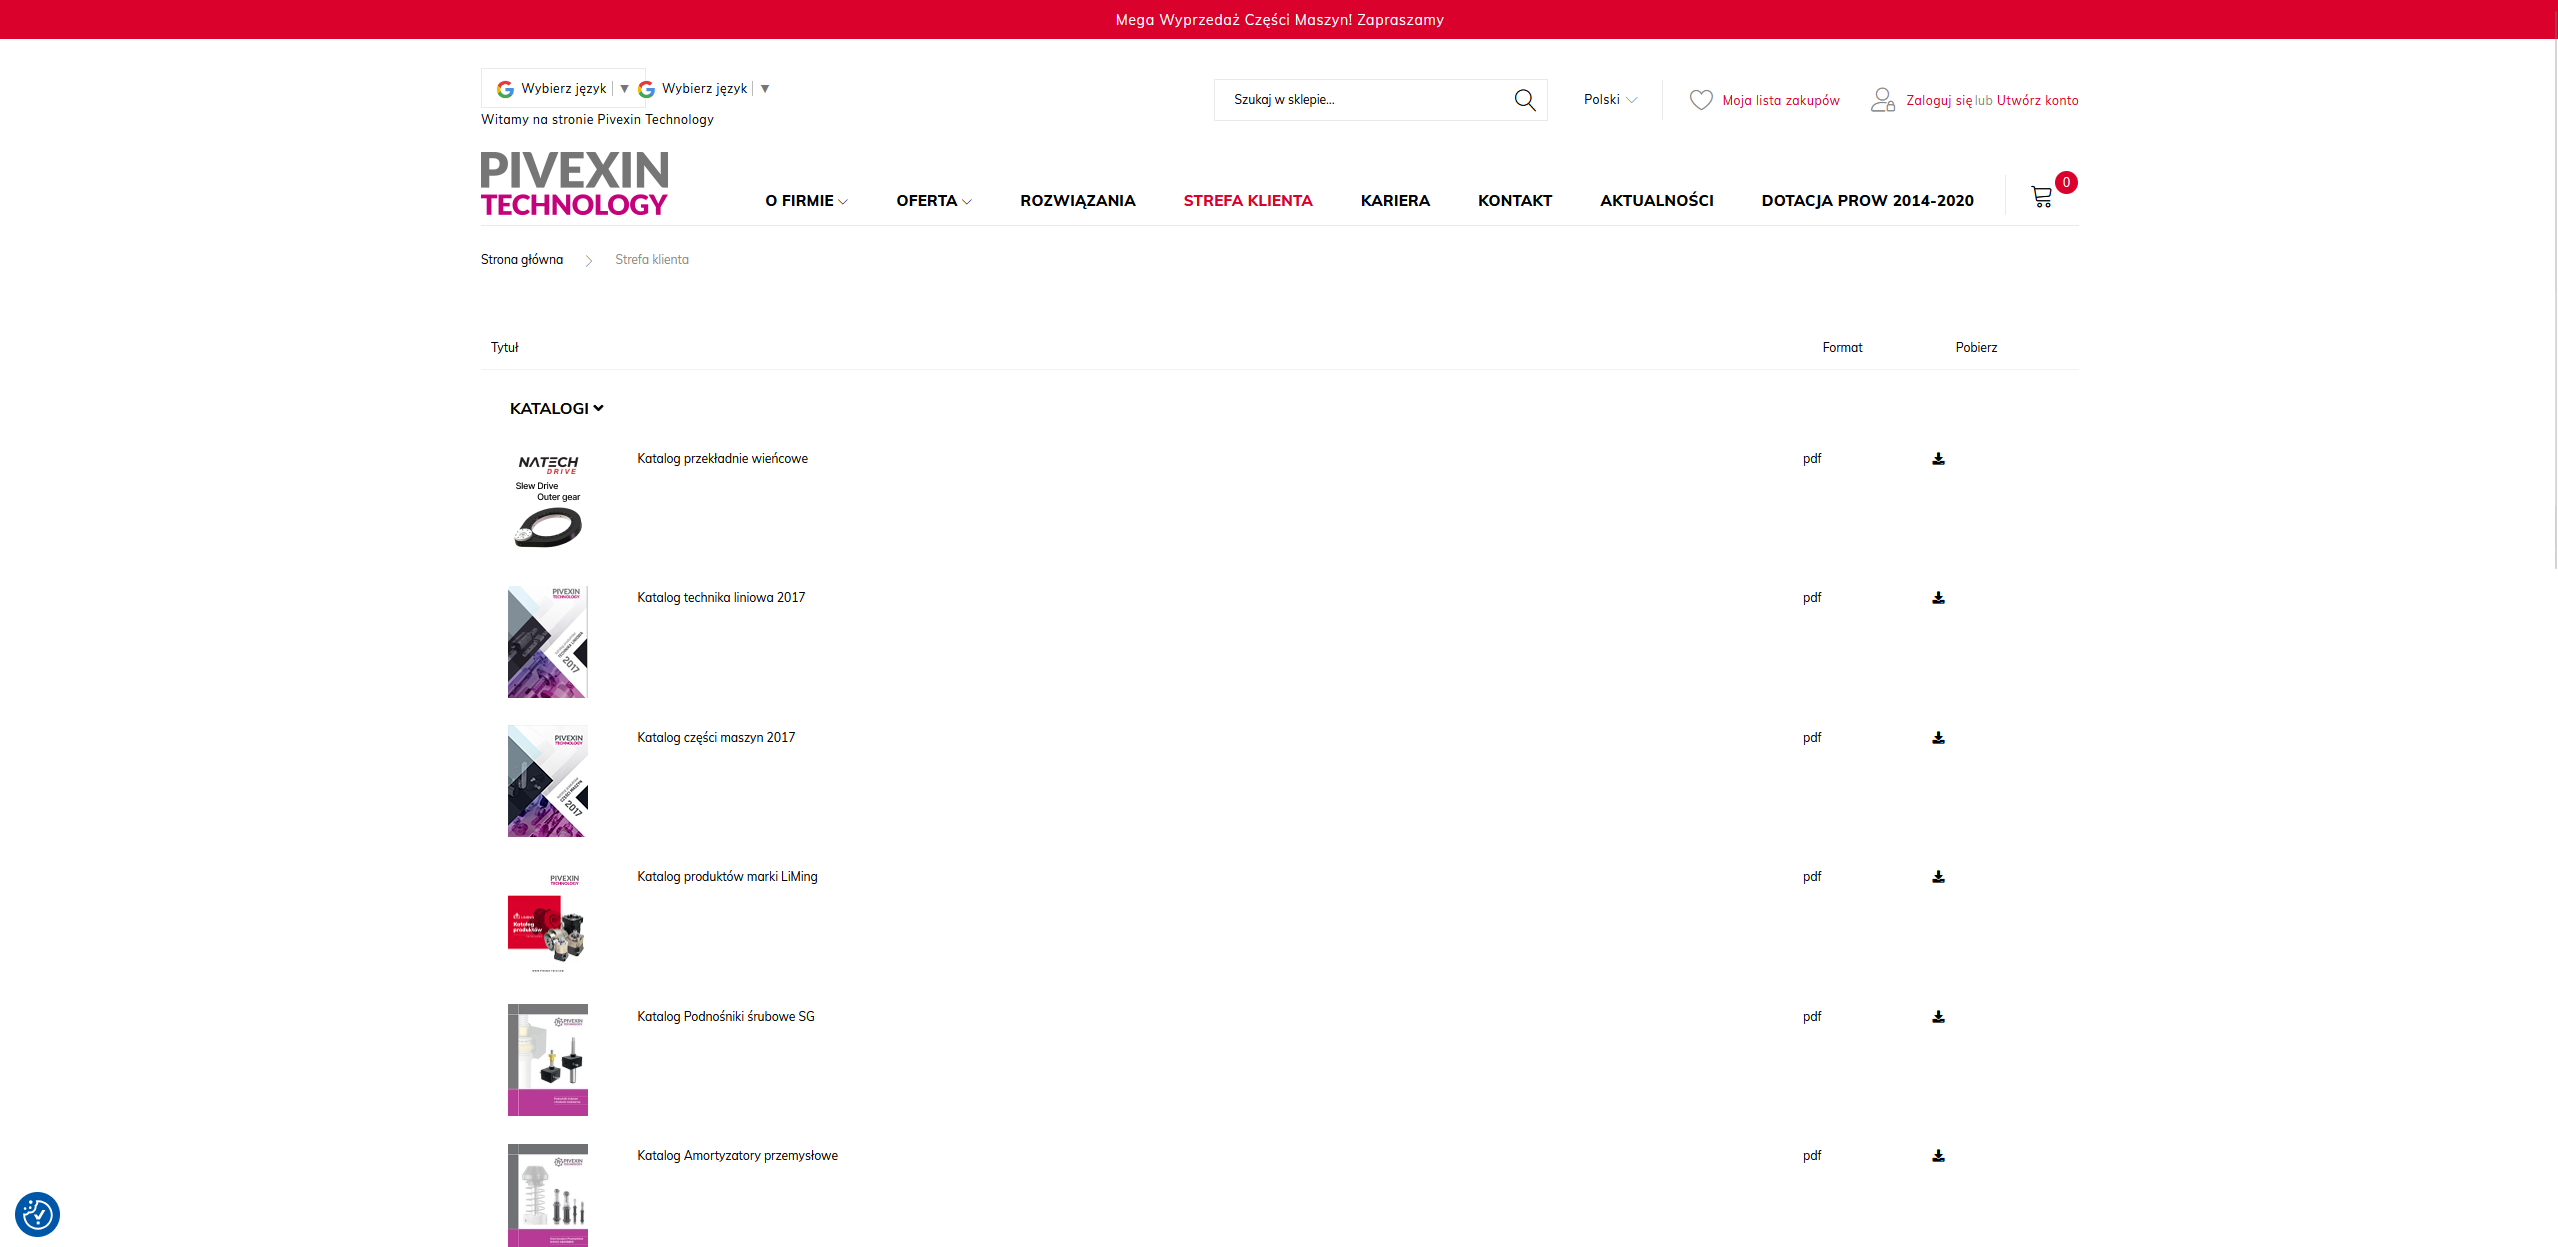Open the shopping cart icon
This screenshot has height=1247, width=2558.
point(2042,197)
